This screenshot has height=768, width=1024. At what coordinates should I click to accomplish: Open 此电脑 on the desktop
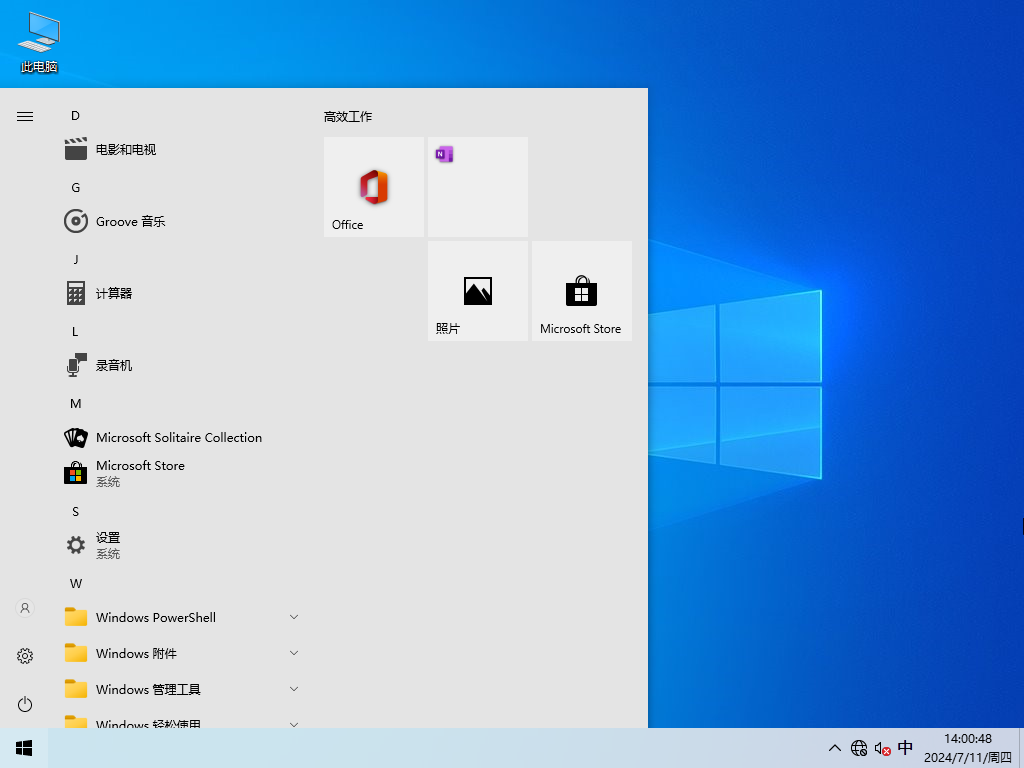click(x=37, y=40)
